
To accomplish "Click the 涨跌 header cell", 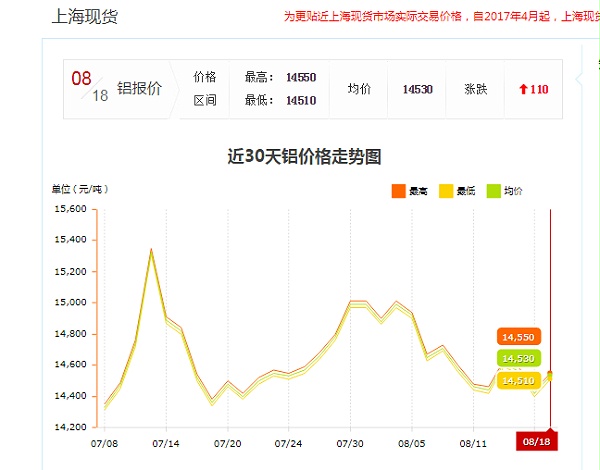I will [x=476, y=89].
